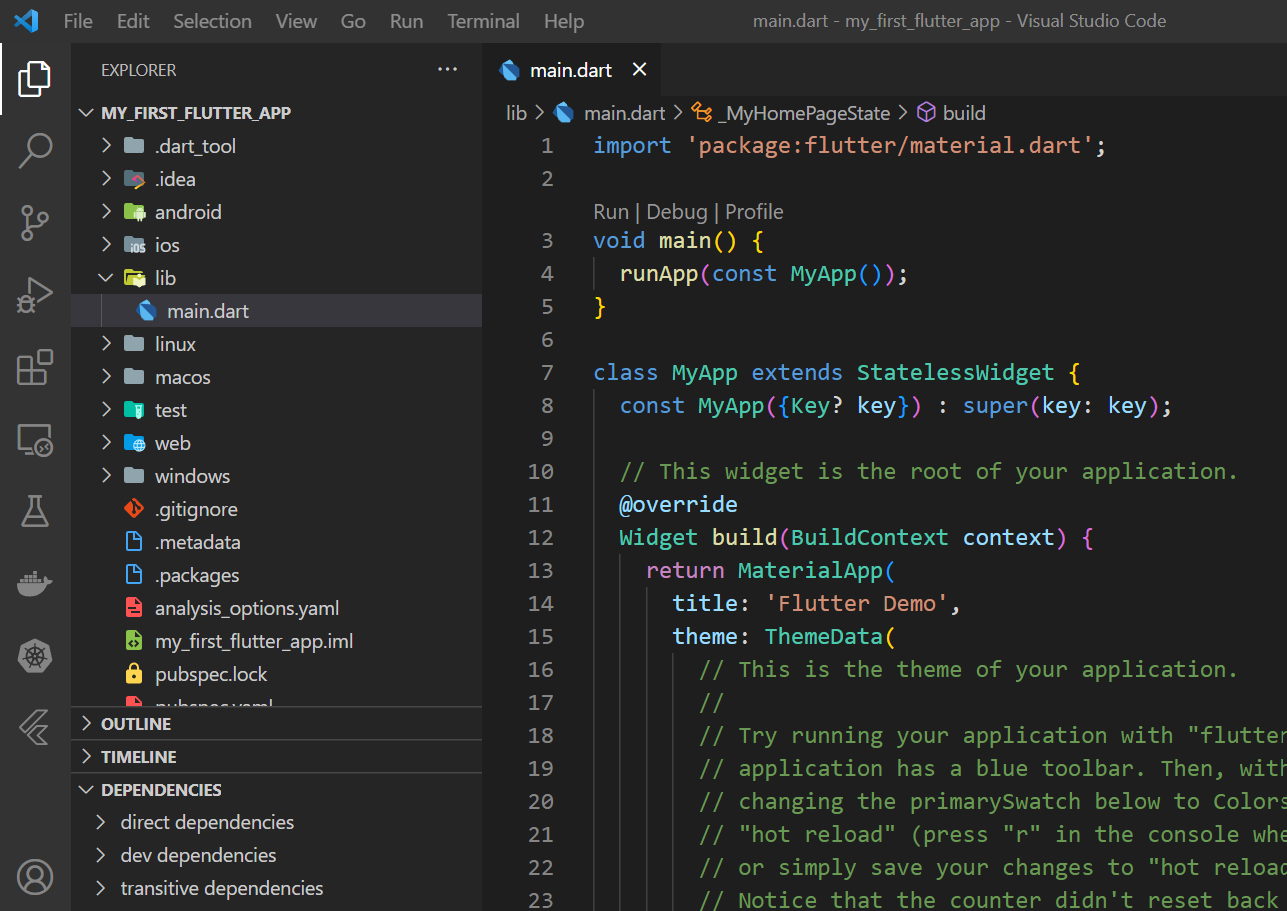The image size is (1287, 911).
Task: Click the VS Code logo icon
Action: [27, 20]
